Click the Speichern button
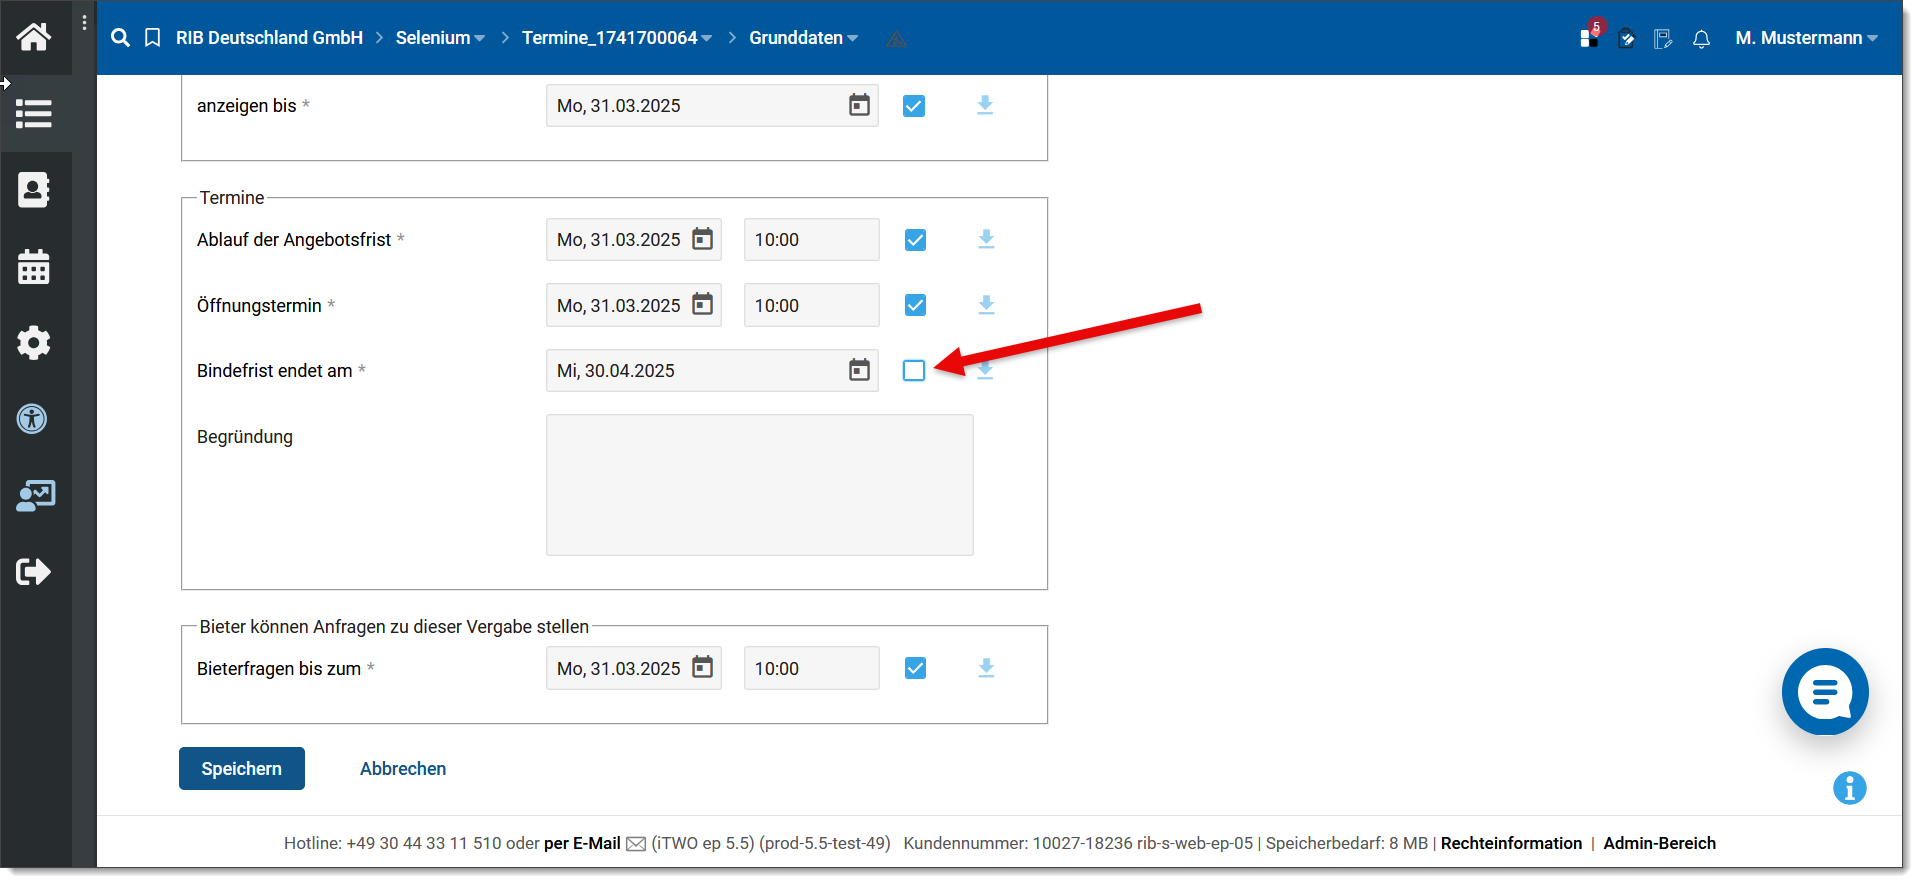This screenshot has height=883, width=1918. [242, 769]
